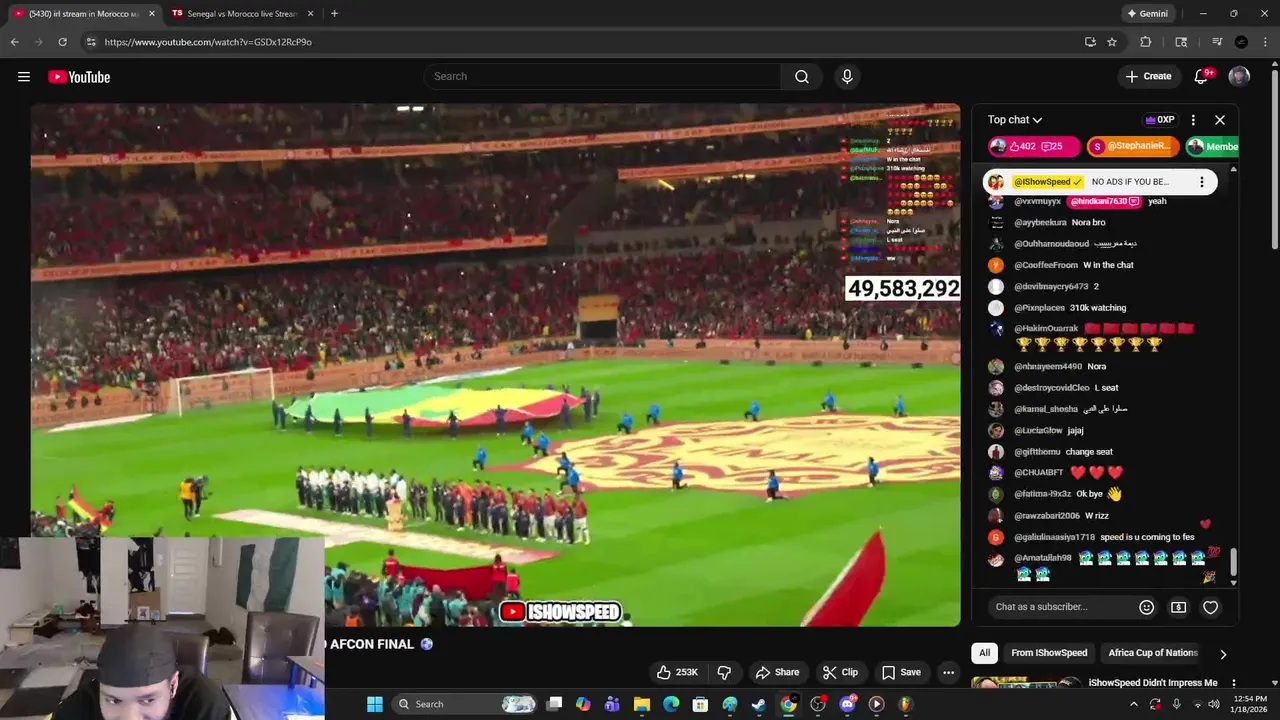Screen dimensions: 1280x720
Task: View site information icon in address bar
Action: pyautogui.click(x=91, y=42)
